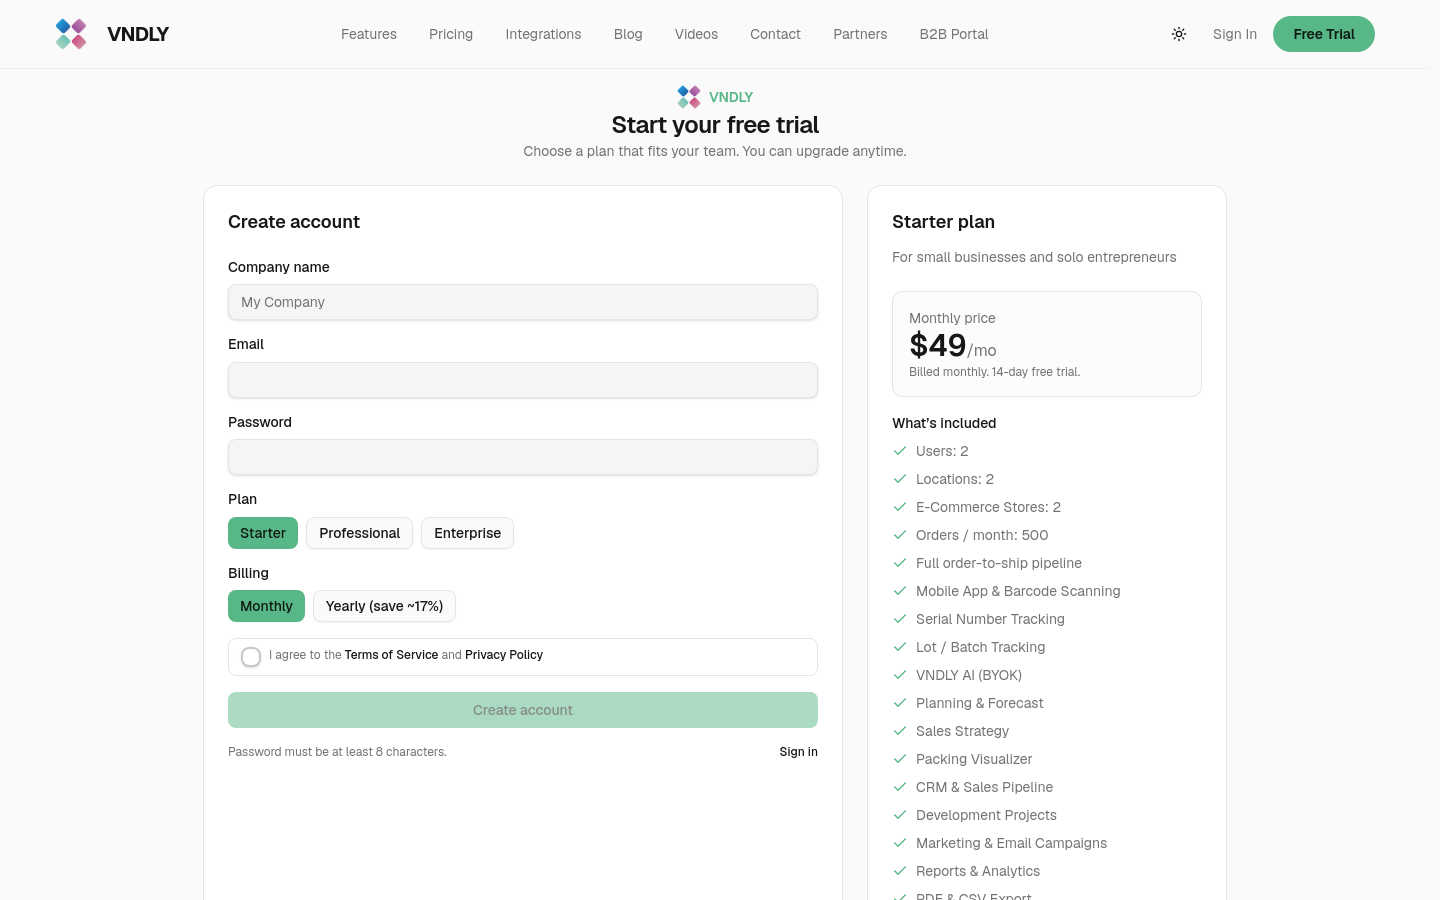1440x900 pixels.
Task: Click checkmark icon beside Locations: 2
Action: tap(900, 479)
